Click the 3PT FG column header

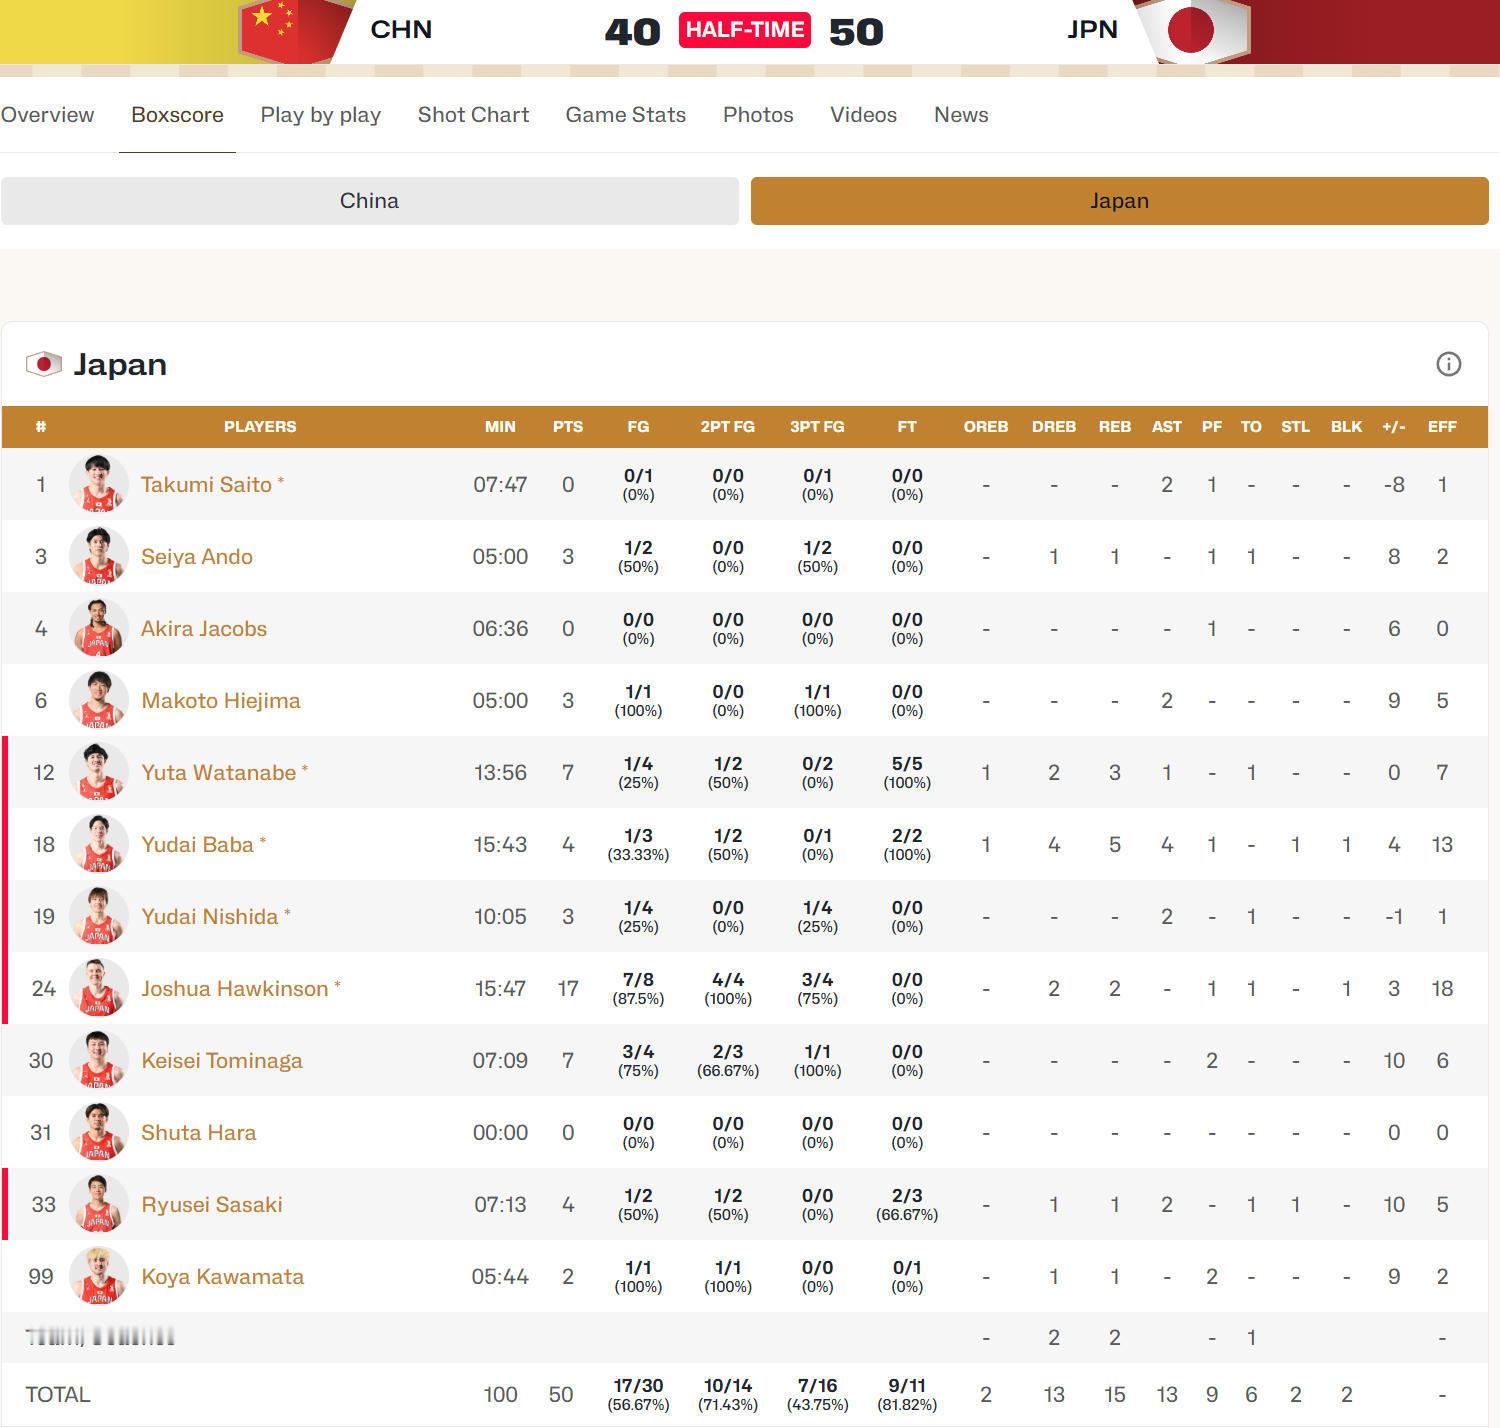(x=817, y=427)
